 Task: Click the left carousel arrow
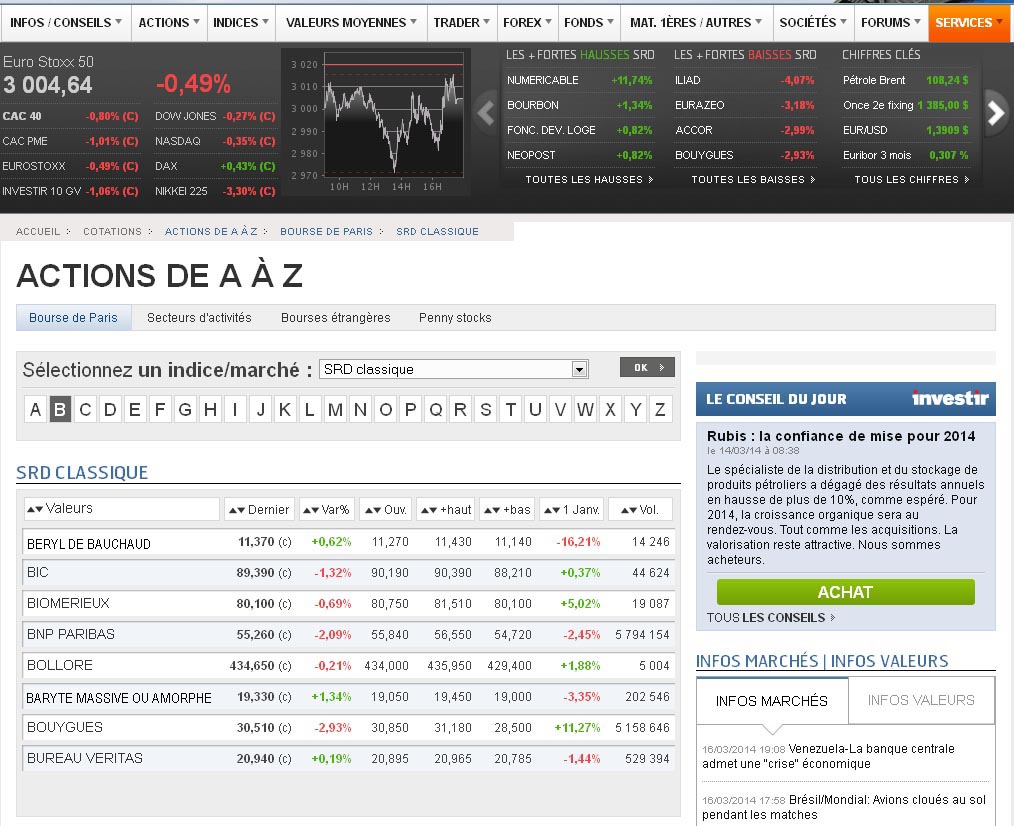click(x=486, y=113)
